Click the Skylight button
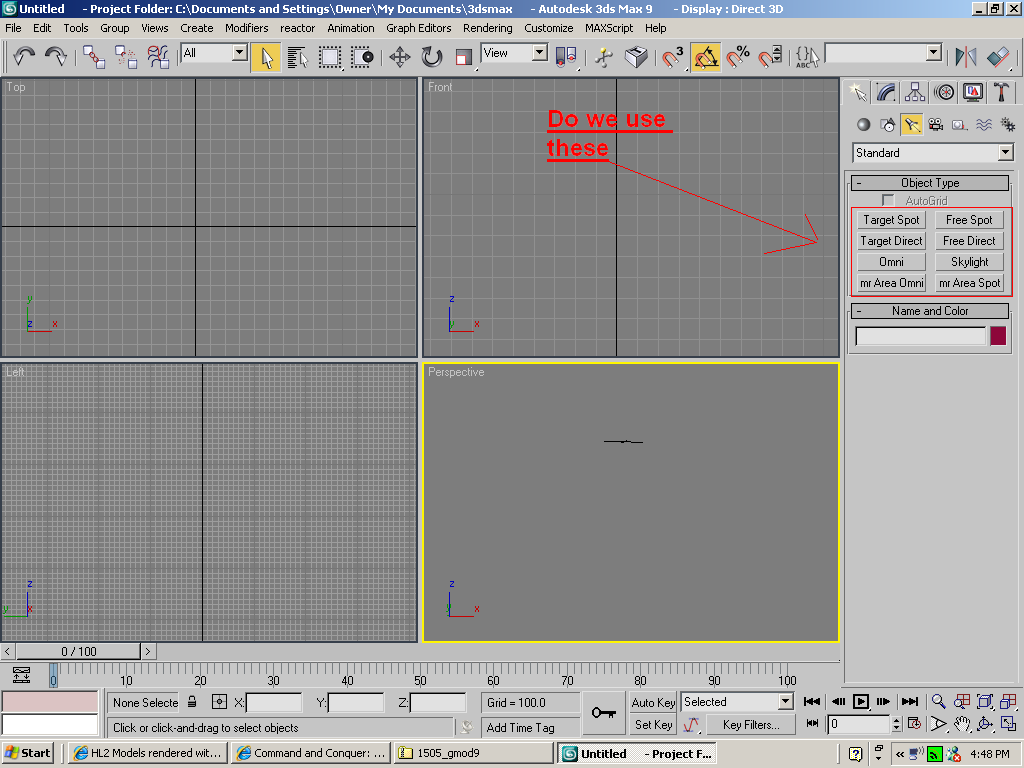This screenshot has height=768, width=1024. pos(969,262)
